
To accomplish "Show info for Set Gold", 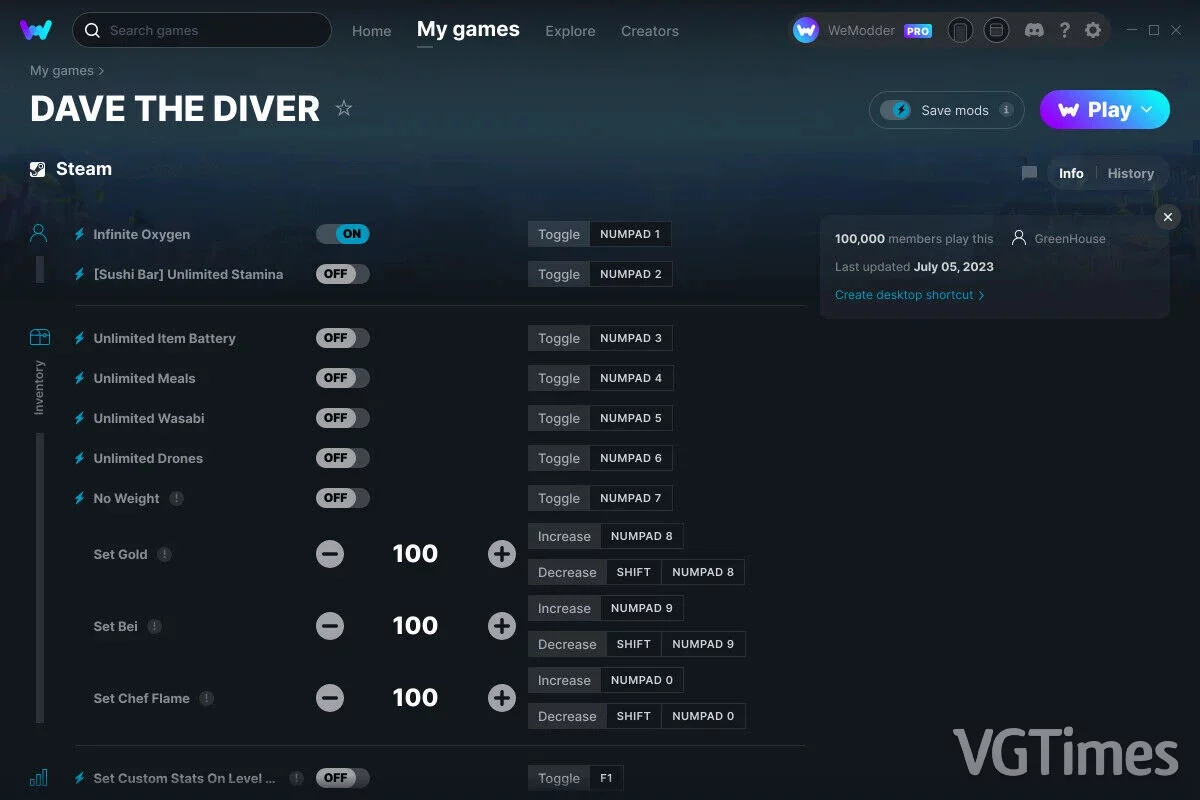I will pyautogui.click(x=165, y=554).
